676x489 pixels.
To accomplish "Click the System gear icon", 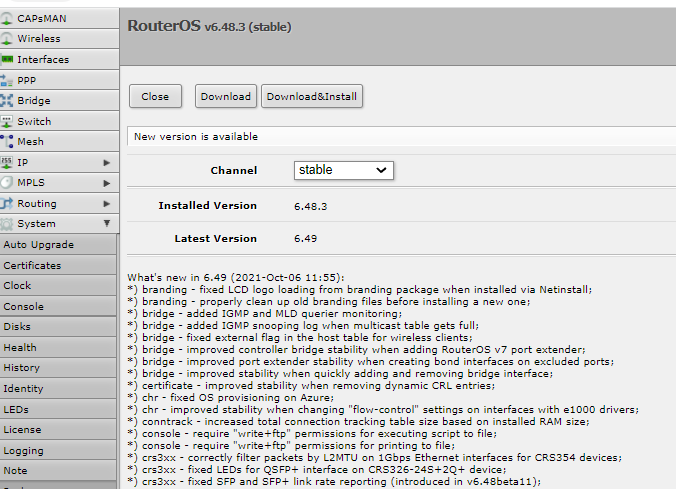I will click(x=6, y=224).
